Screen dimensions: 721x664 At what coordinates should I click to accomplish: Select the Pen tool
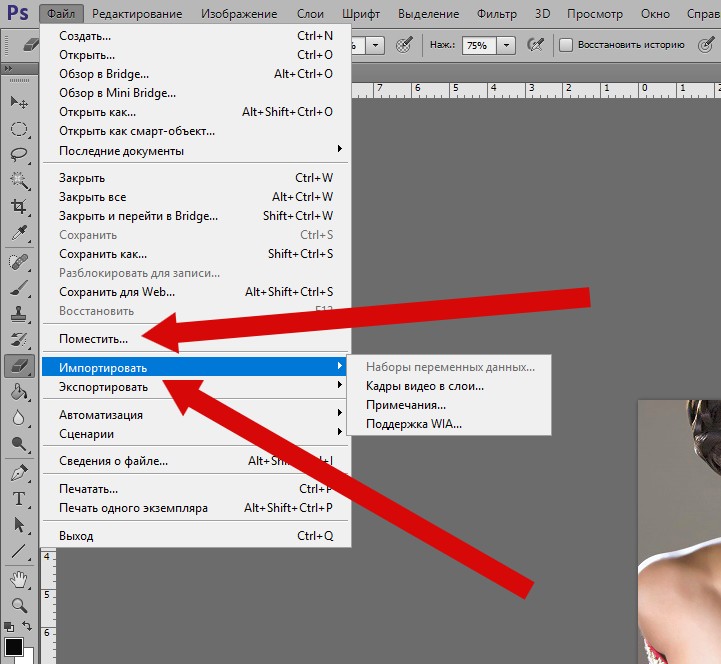click(18, 473)
